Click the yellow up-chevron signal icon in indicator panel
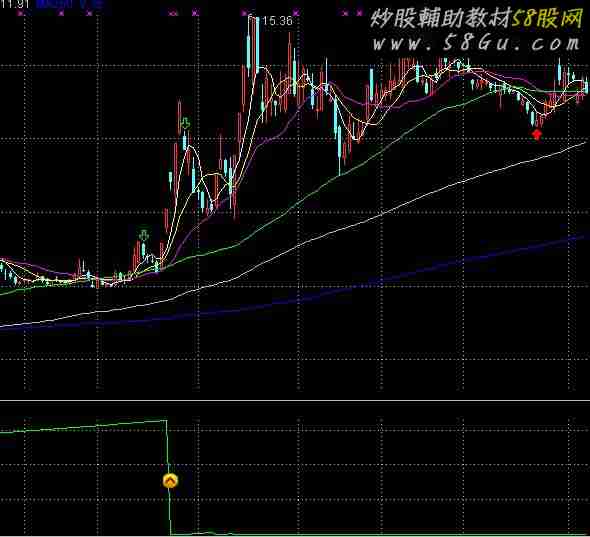590x537 pixels. (x=170, y=481)
